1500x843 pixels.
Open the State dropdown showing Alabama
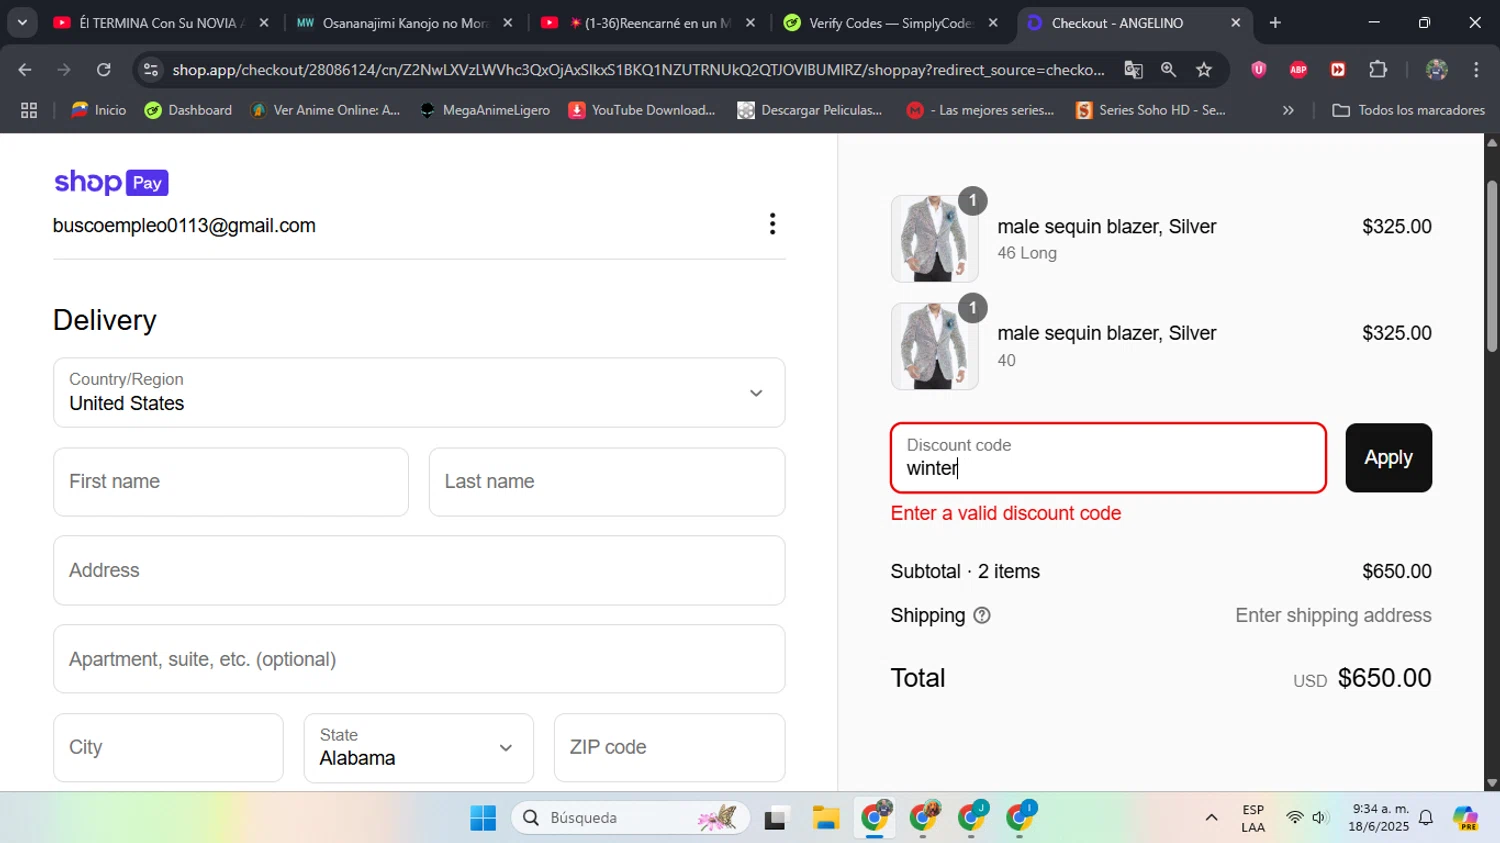(419, 748)
